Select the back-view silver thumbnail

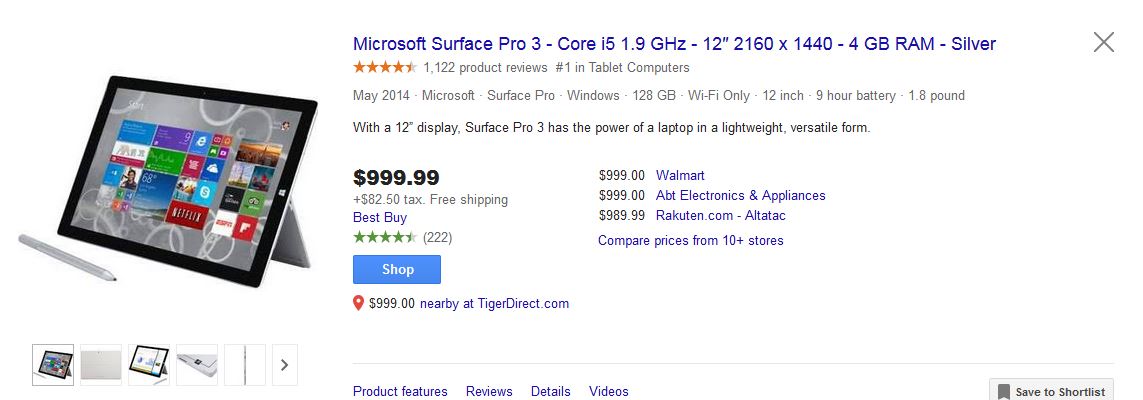(x=101, y=365)
